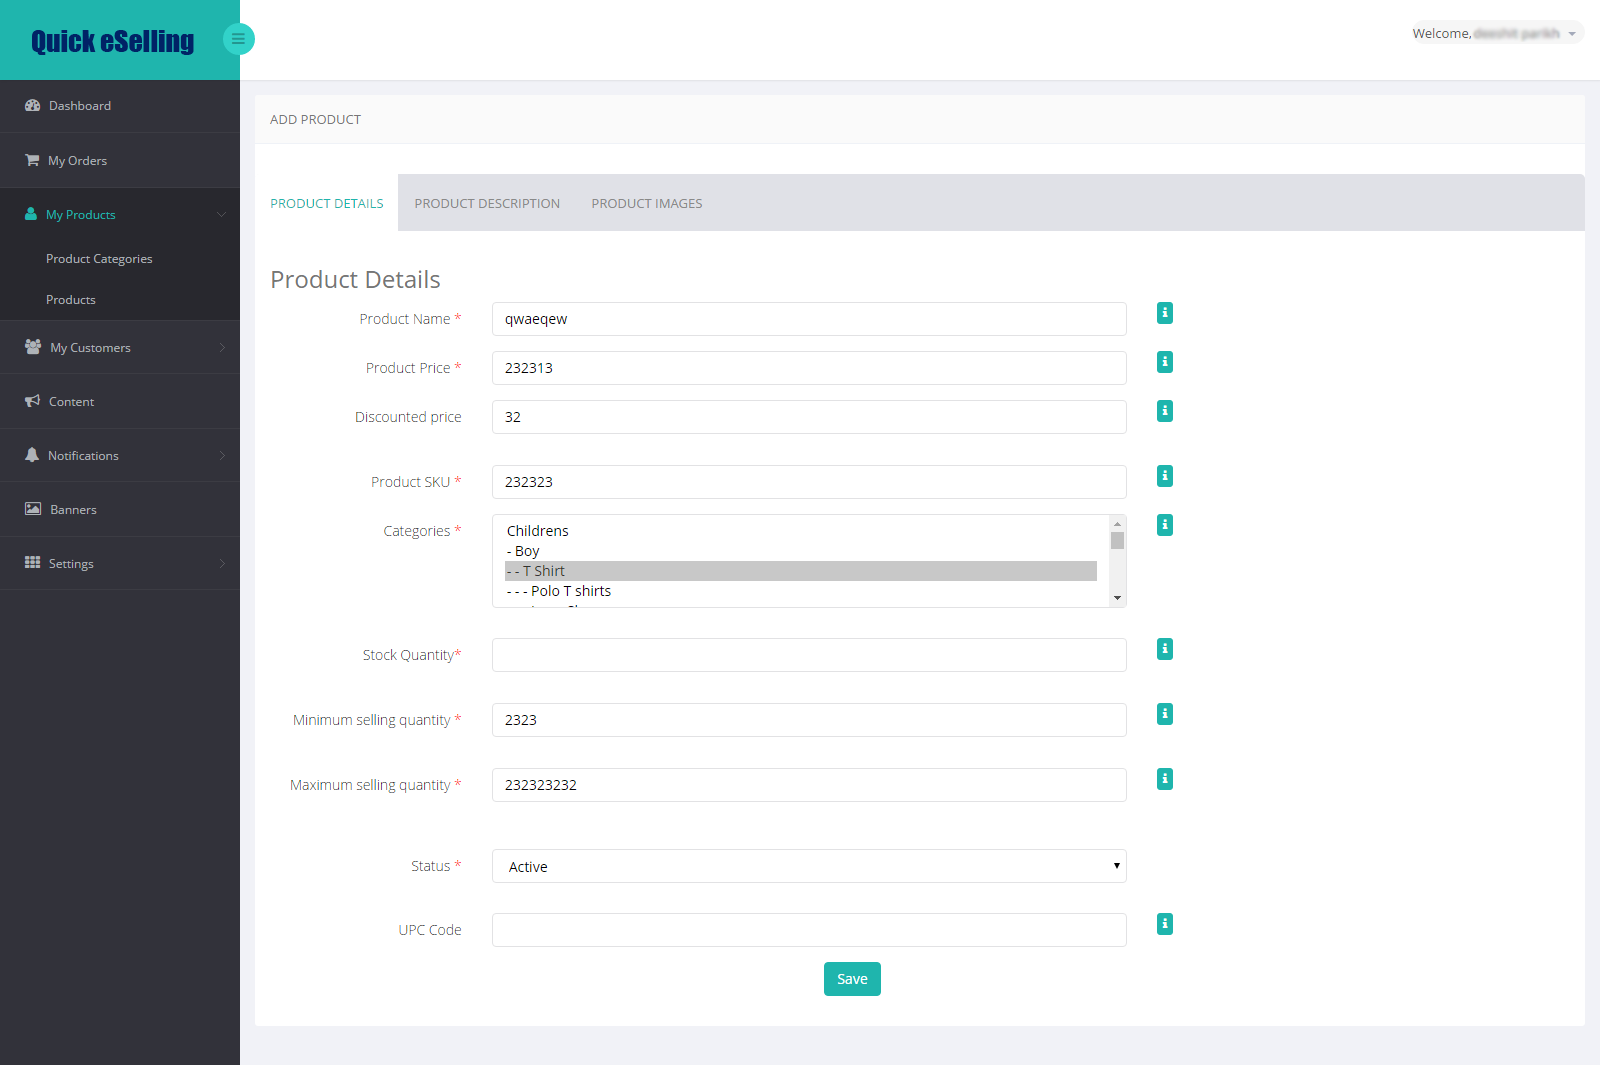This screenshot has height=1065, width=1600.
Task: Click the Product SKU input field
Action: (809, 482)
